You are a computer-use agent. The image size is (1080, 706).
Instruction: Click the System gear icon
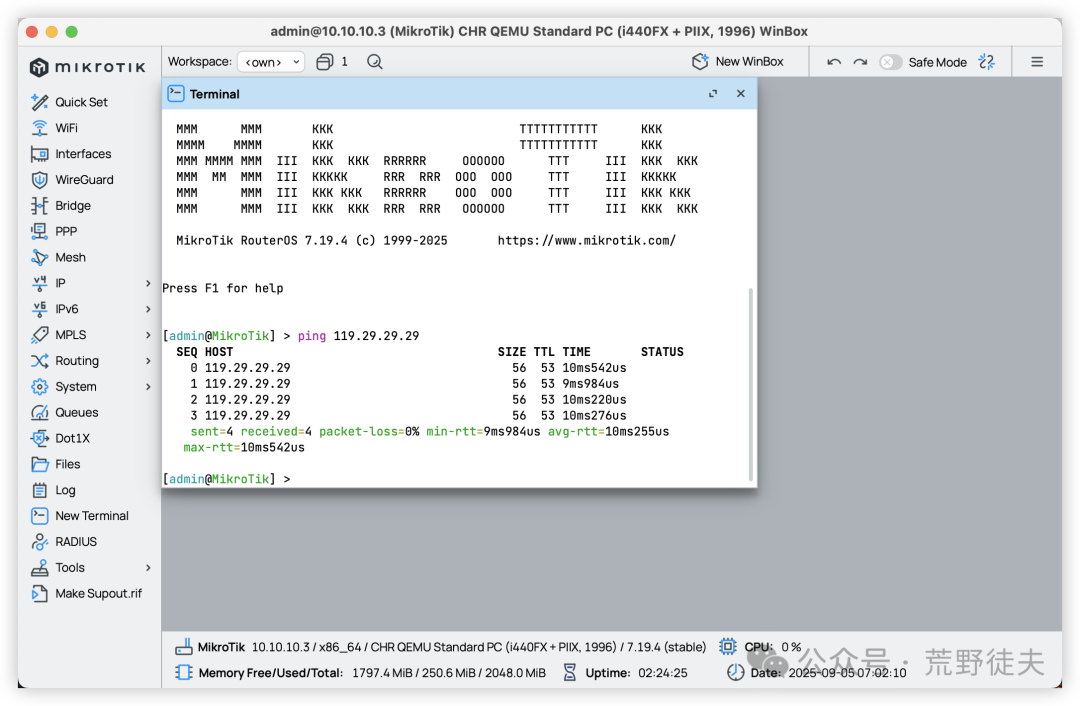[x=39, y=386]
